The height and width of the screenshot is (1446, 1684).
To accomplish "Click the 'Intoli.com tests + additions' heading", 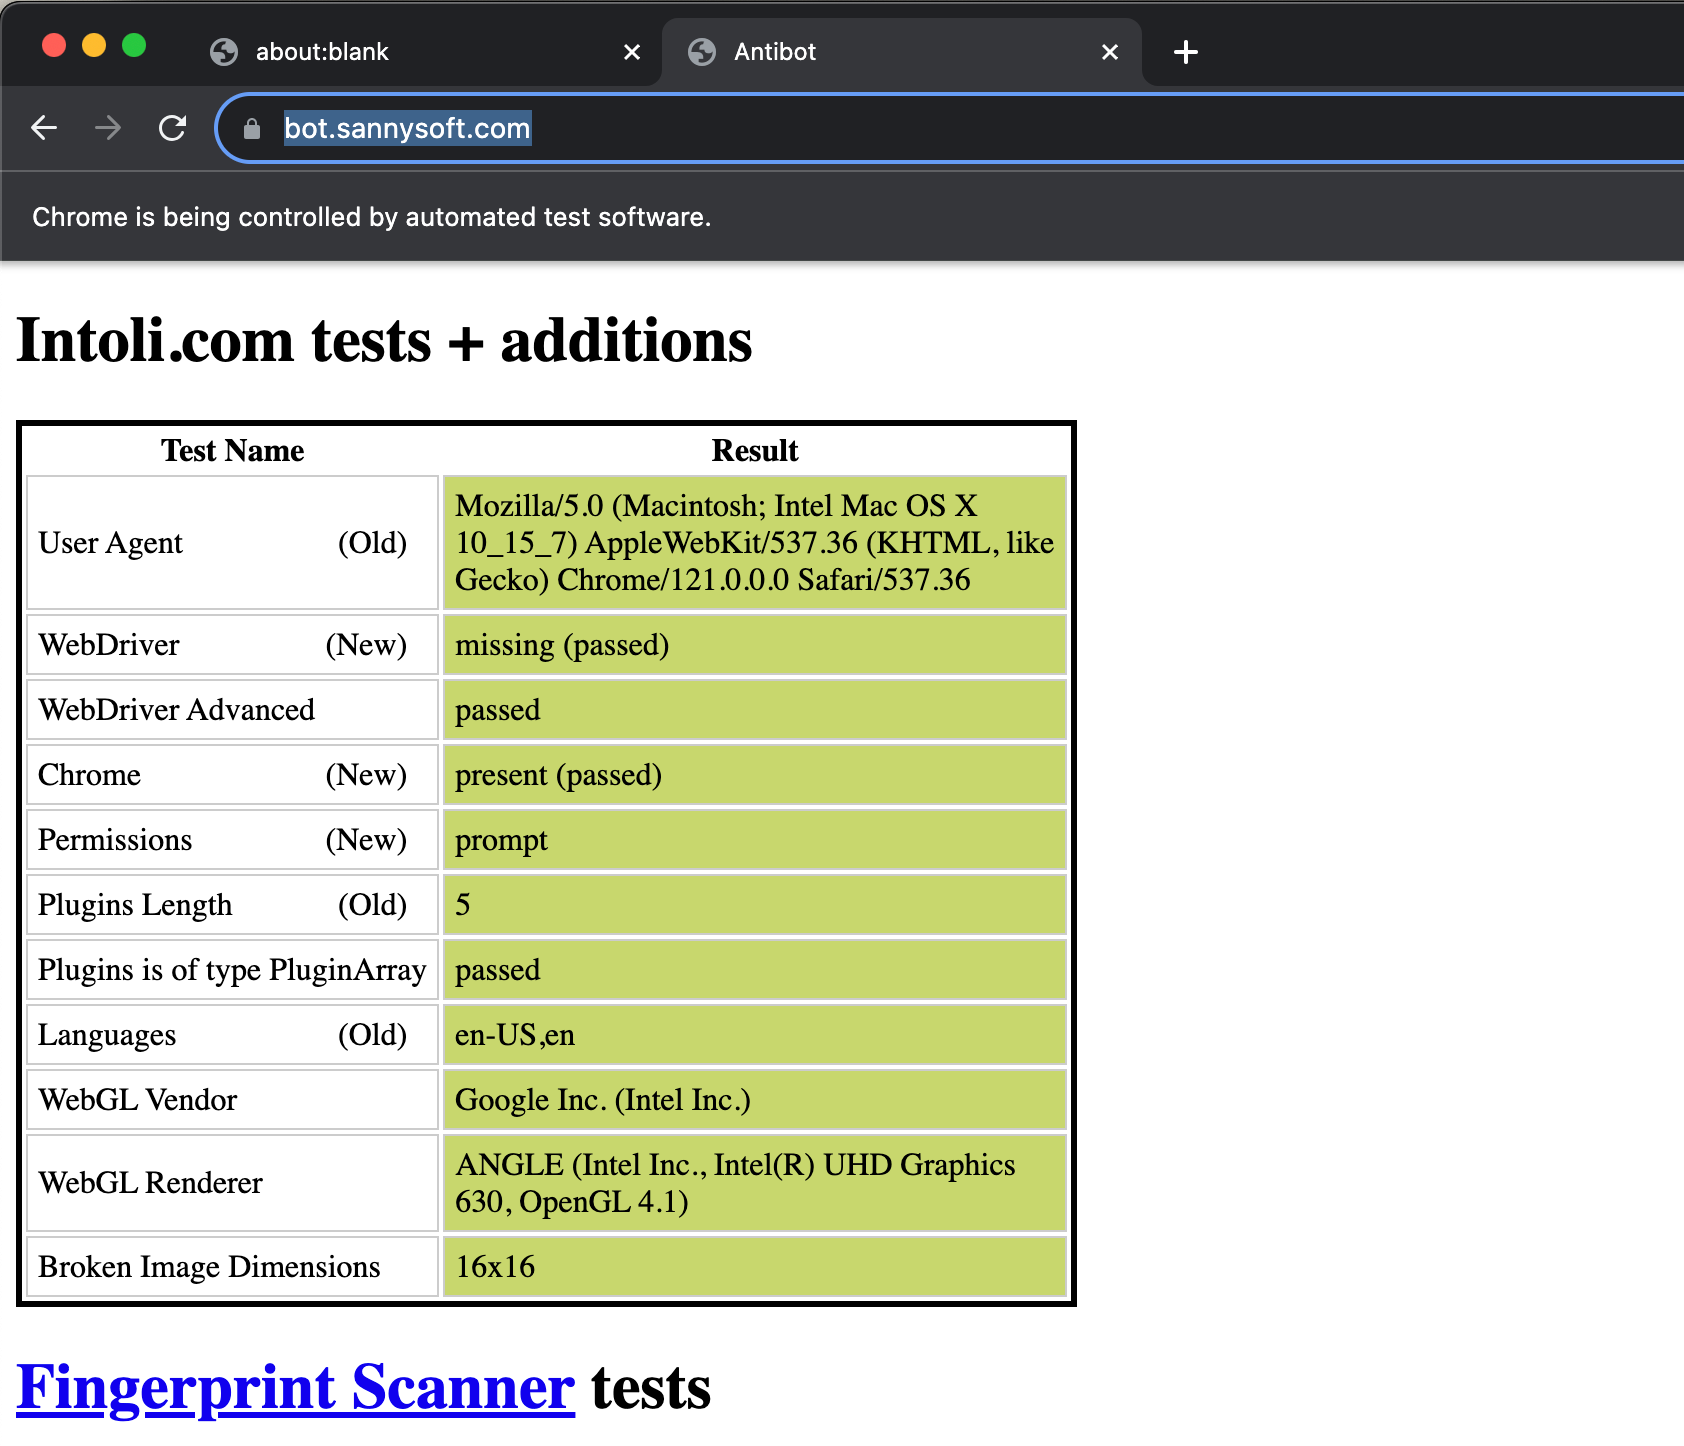I will 385,341.
